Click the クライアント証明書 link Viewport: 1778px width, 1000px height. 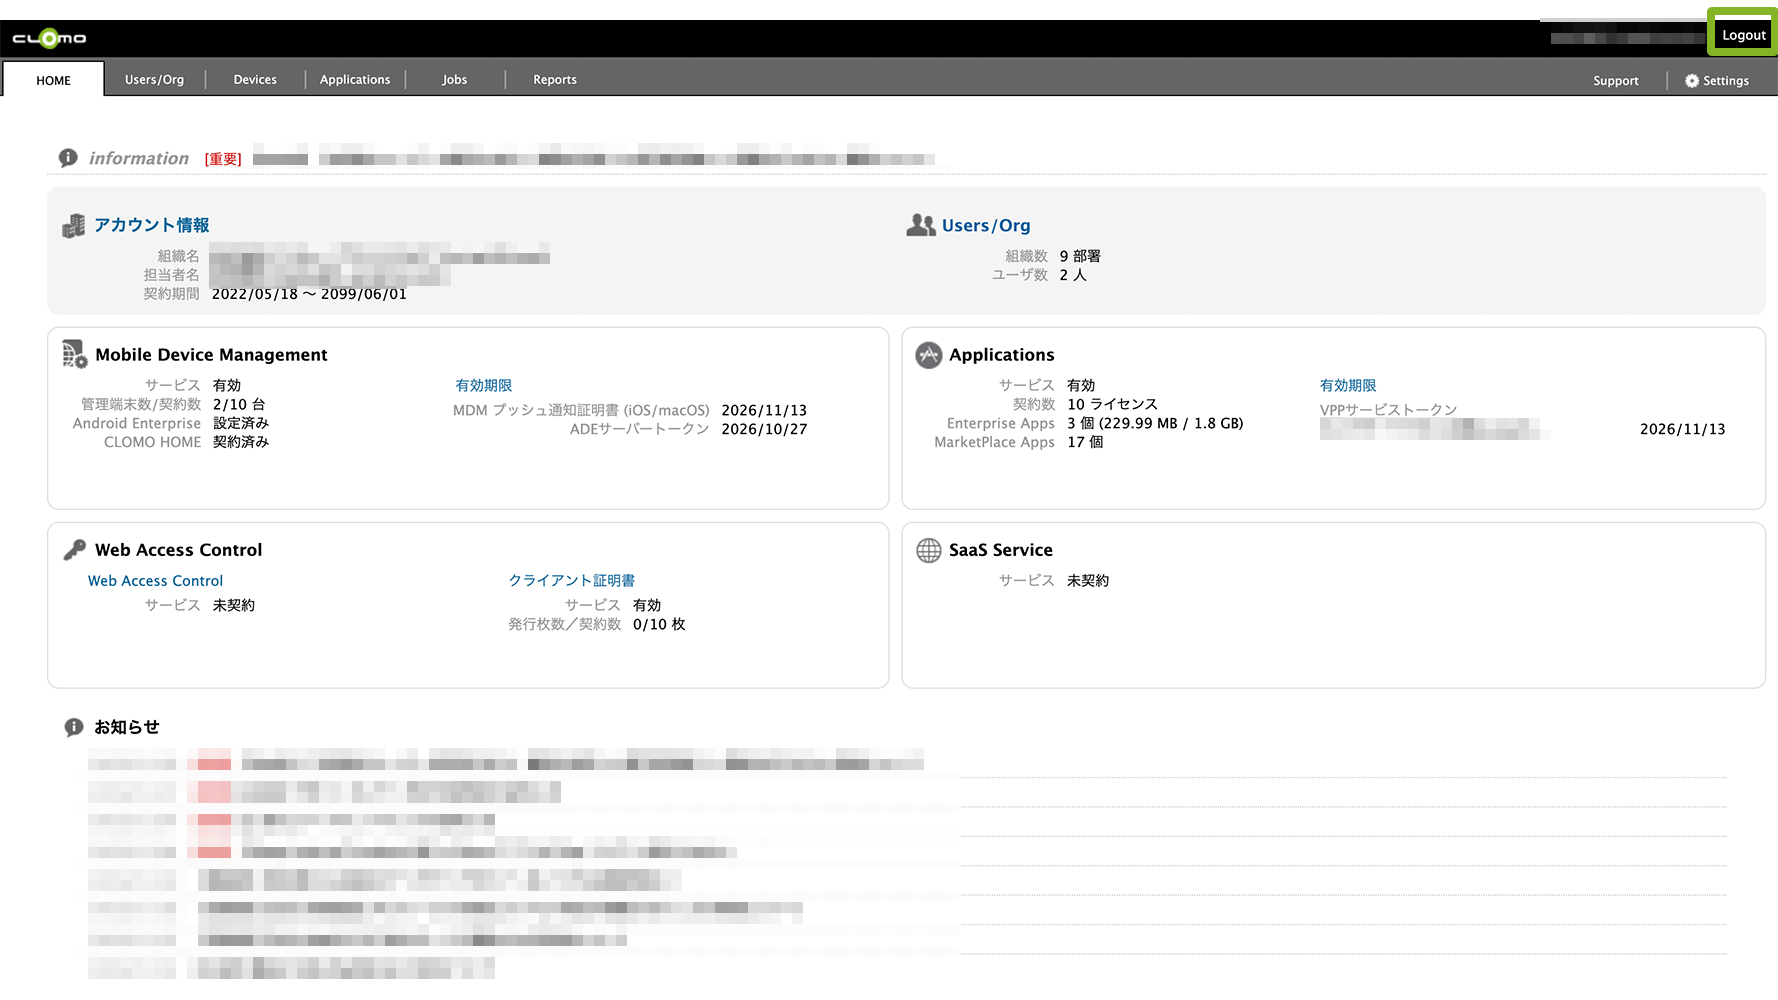572,581
